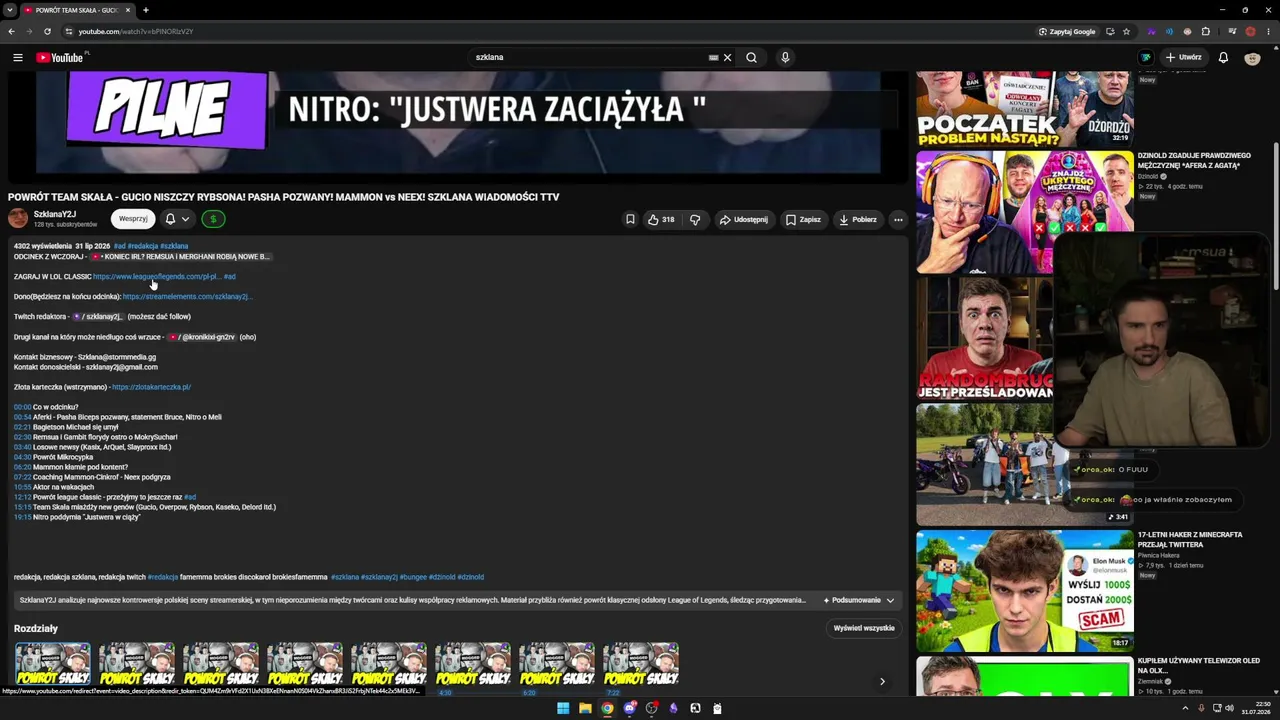Open the streamelements.com donation link

point(187,297)
